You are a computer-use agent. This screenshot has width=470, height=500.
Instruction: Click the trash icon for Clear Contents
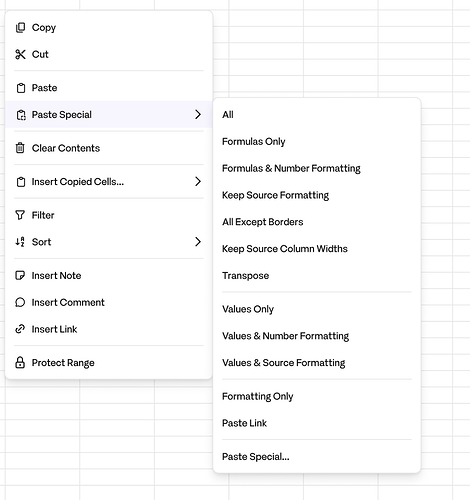tap(20, 148)
